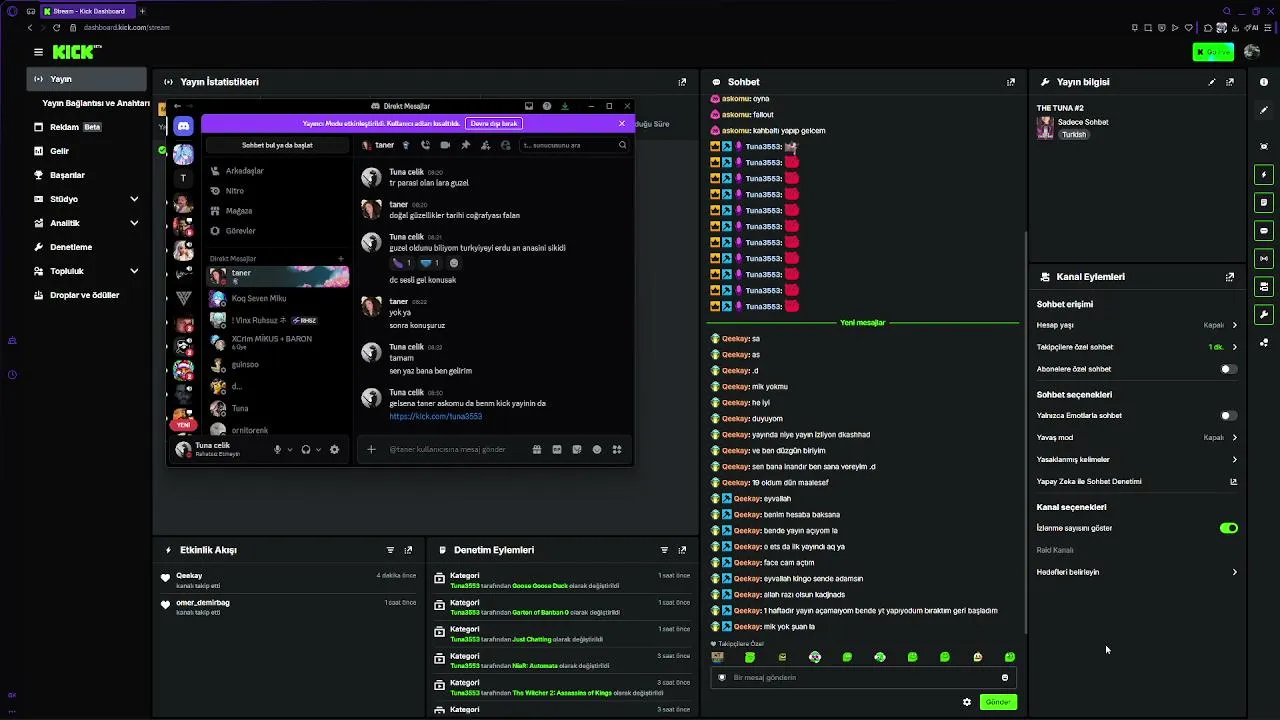
Task: Start a video call with taner in Discord
Action: pyautogui.click(x=445, y=145)
